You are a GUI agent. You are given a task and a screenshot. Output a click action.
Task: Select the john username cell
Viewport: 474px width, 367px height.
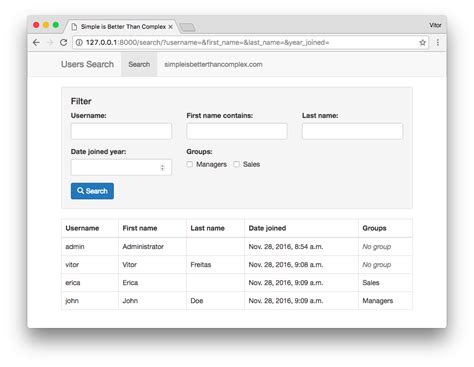[90, 301]
